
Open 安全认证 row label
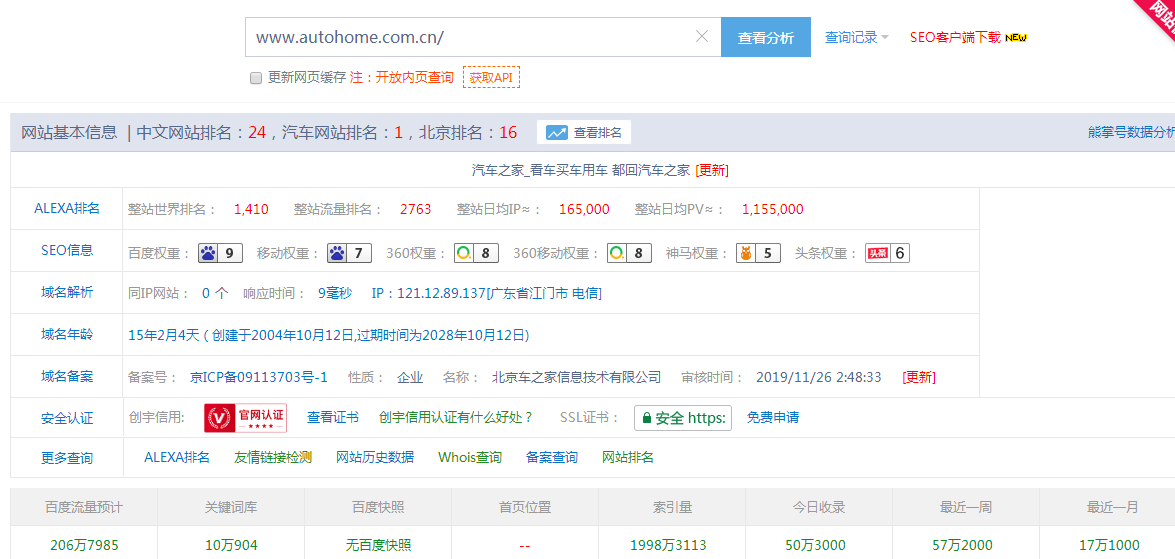pyautogui.click(x=67, y=419)
